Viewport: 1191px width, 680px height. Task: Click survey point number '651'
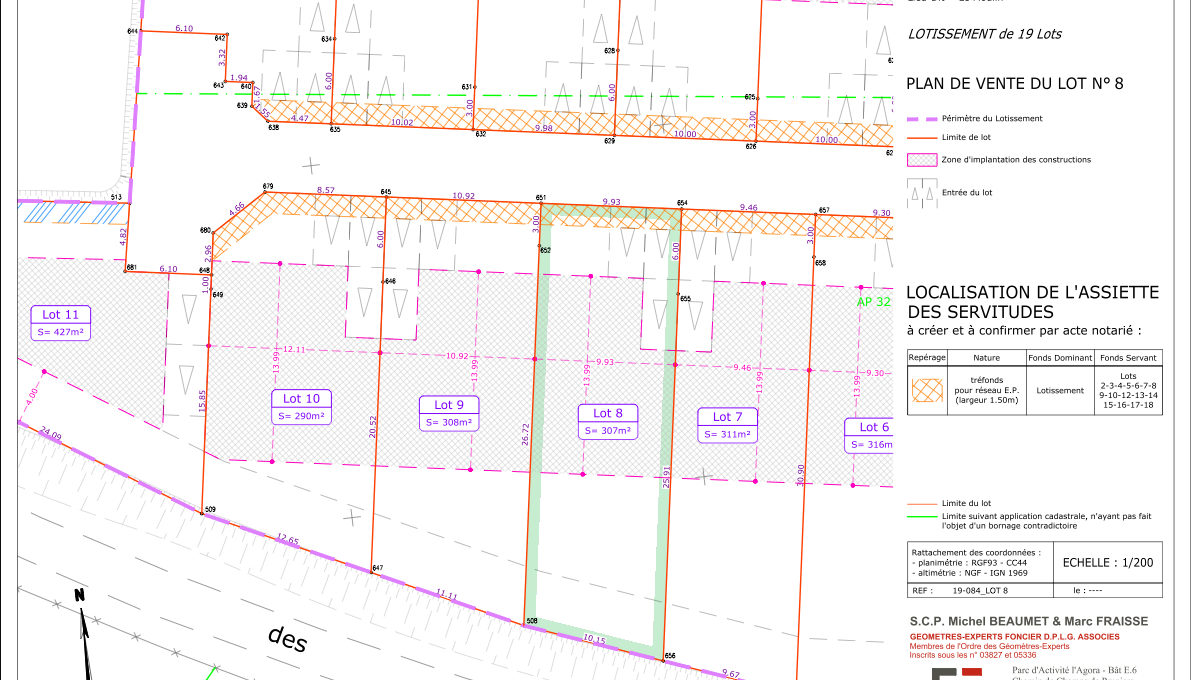(541, 198)
